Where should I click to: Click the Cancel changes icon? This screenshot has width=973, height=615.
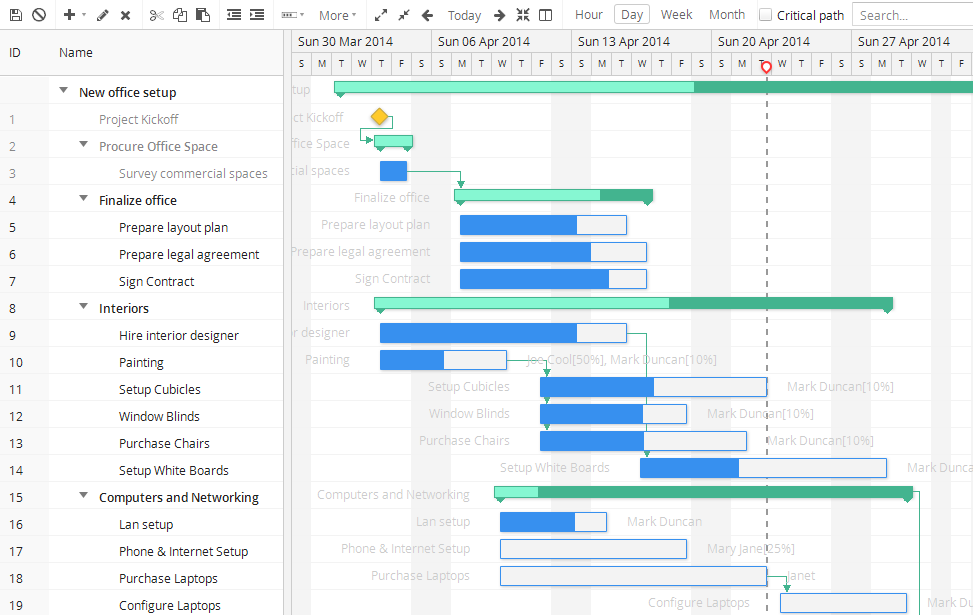tap(39, 15)
